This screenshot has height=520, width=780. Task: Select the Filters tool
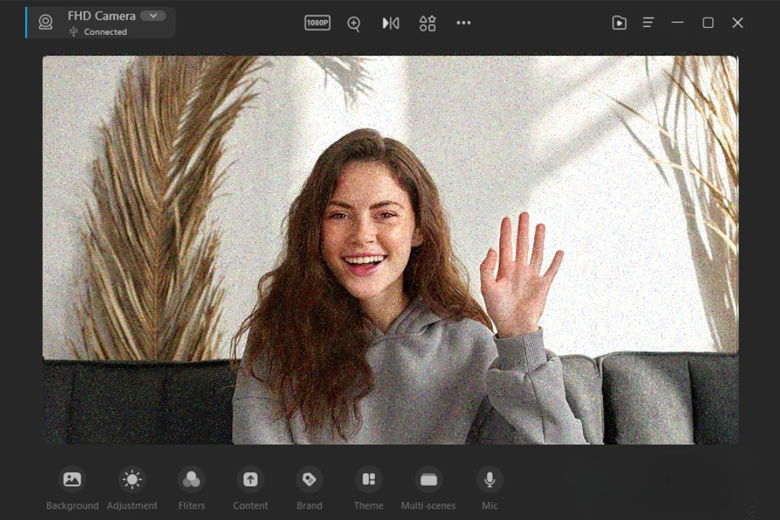pyautogui.click(x=191, y=480)
